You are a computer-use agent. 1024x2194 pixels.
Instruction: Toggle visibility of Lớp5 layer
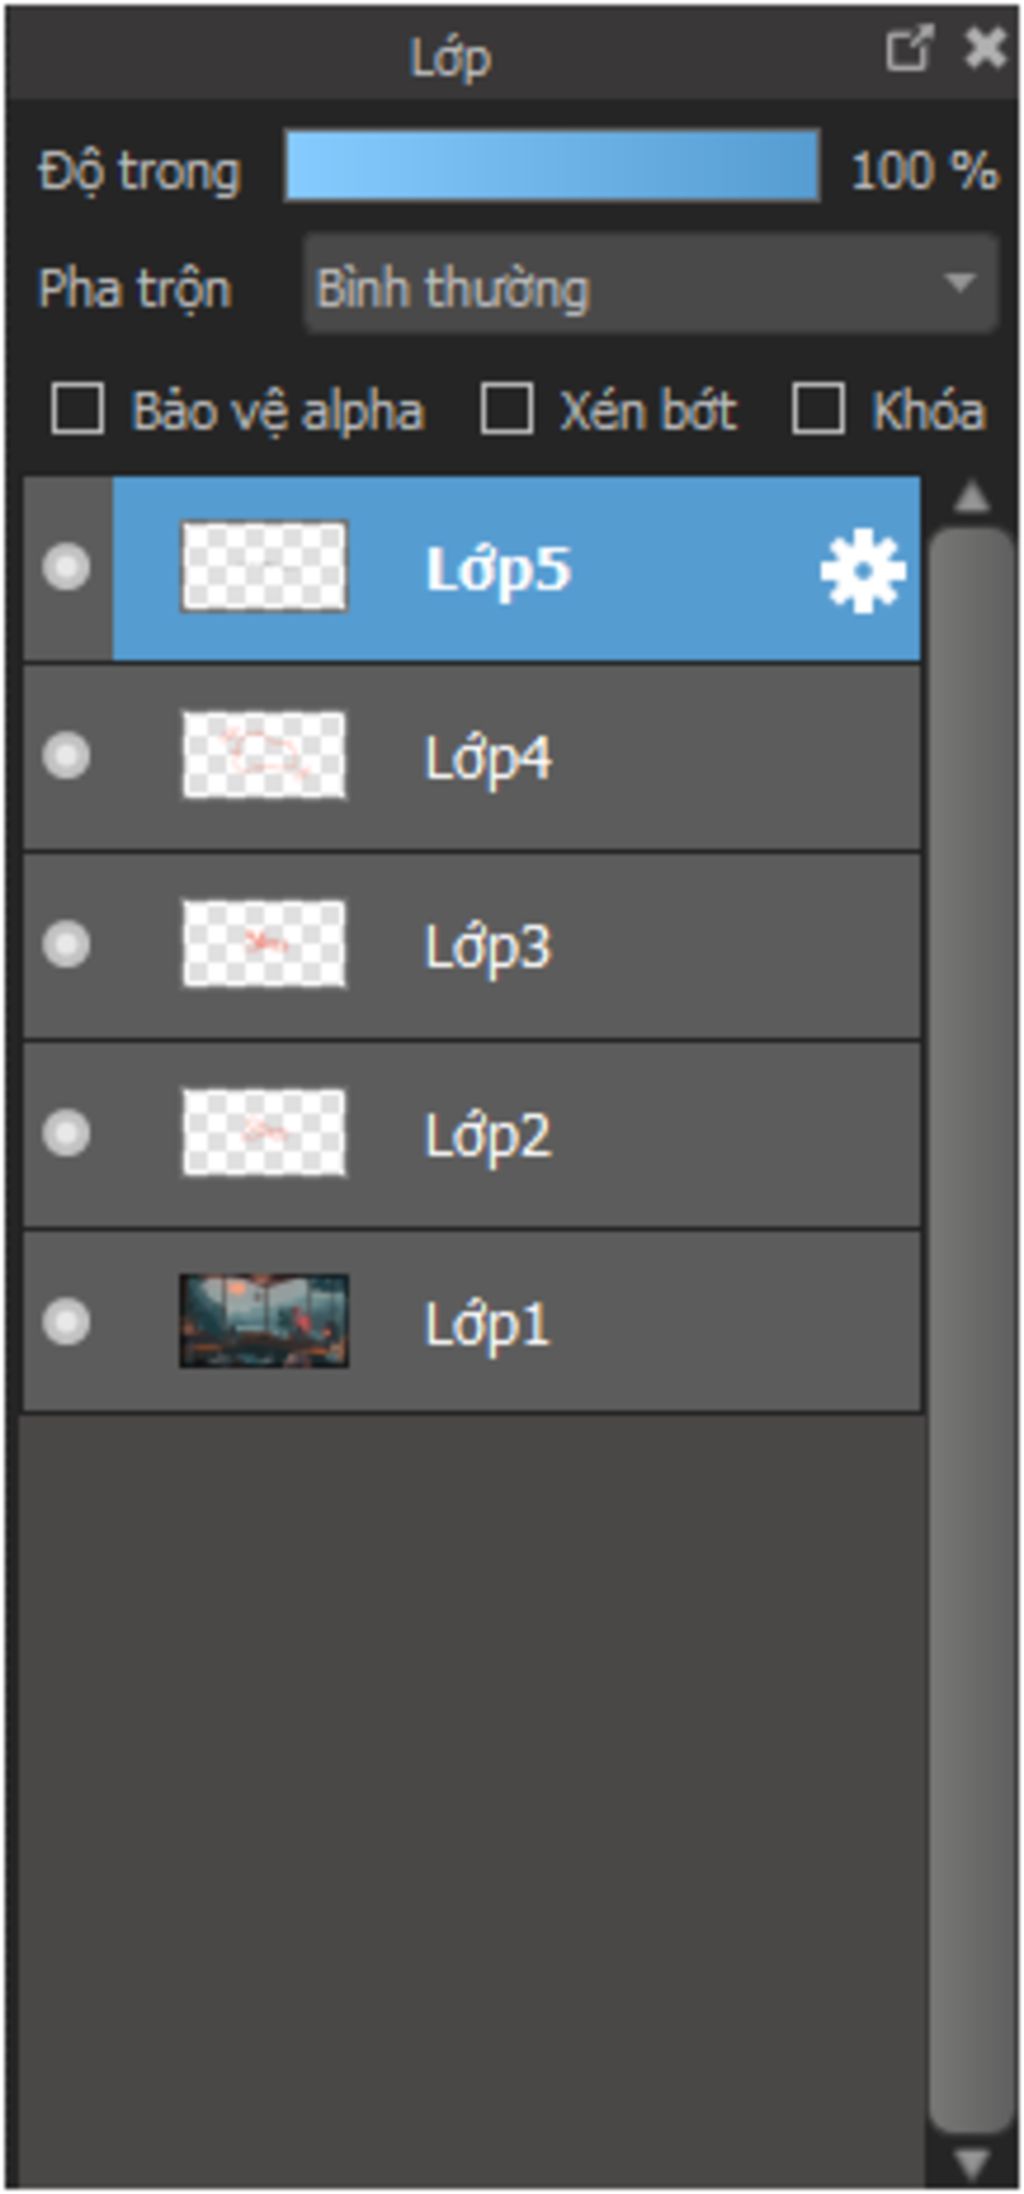66,567
